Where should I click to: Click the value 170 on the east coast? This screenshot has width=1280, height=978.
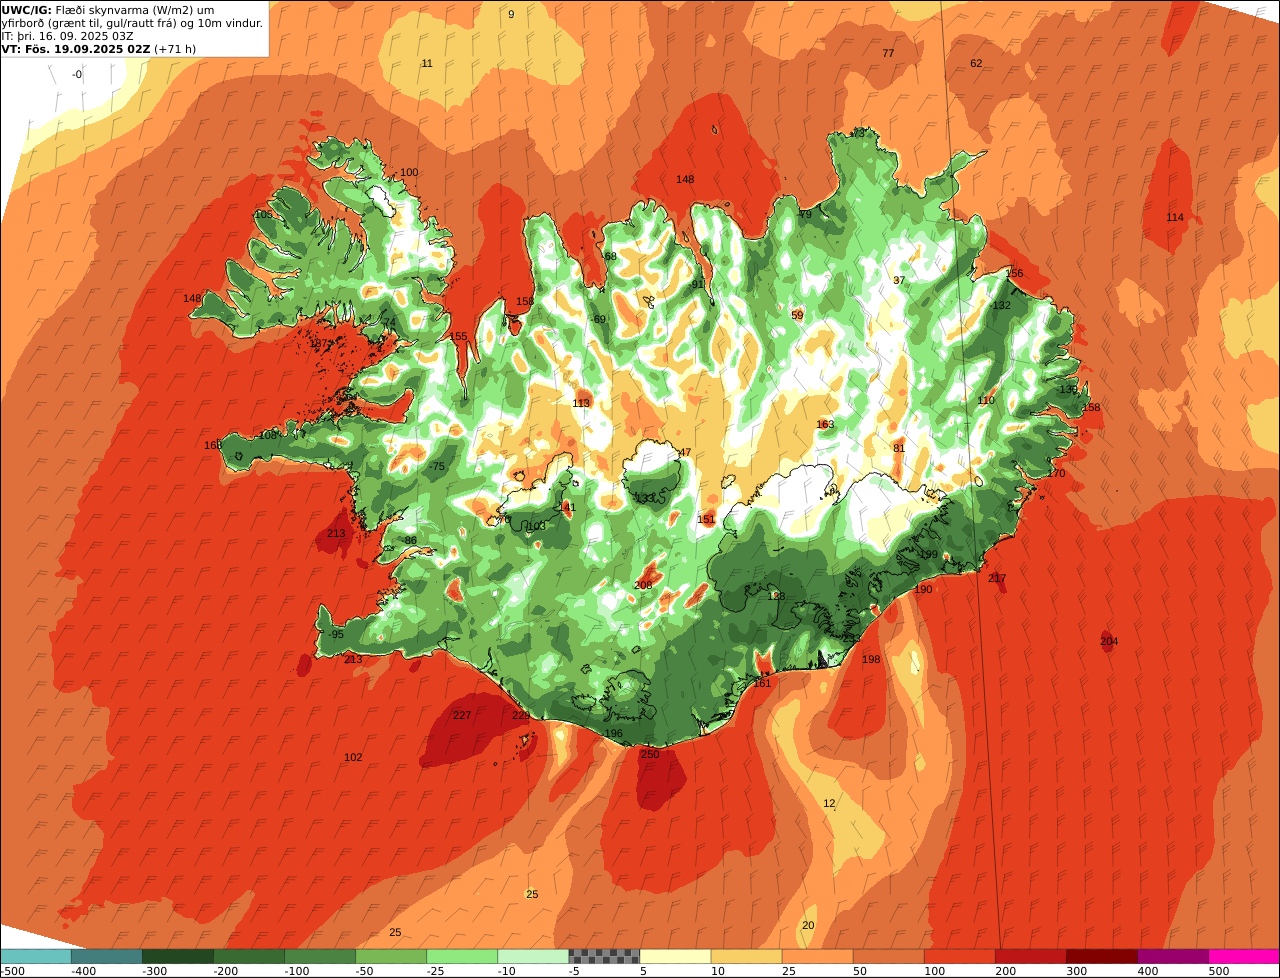tap(1056, 474)
